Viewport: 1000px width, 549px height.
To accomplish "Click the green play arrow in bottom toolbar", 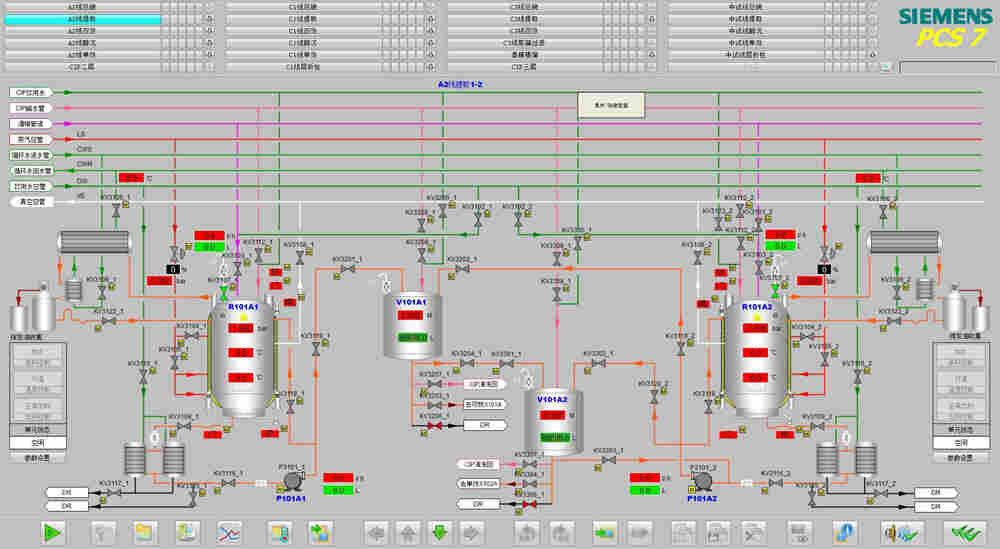I will [52, 531].
